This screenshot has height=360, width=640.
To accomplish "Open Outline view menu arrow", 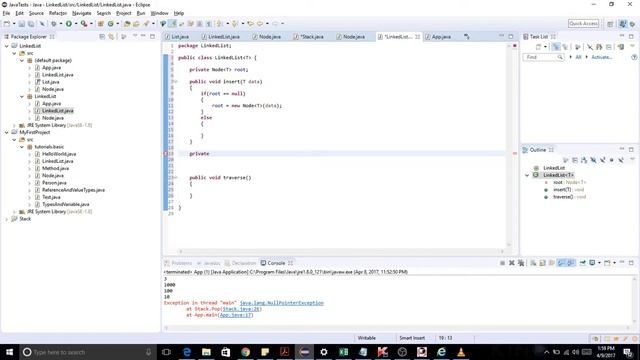I will 632,160.
